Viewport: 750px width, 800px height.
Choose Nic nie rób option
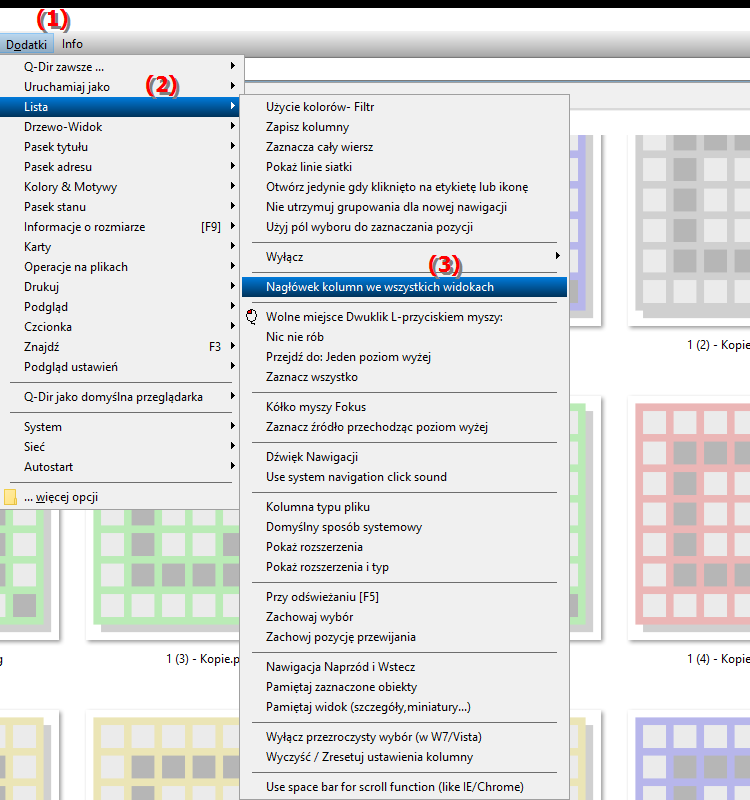pos(404,337)
